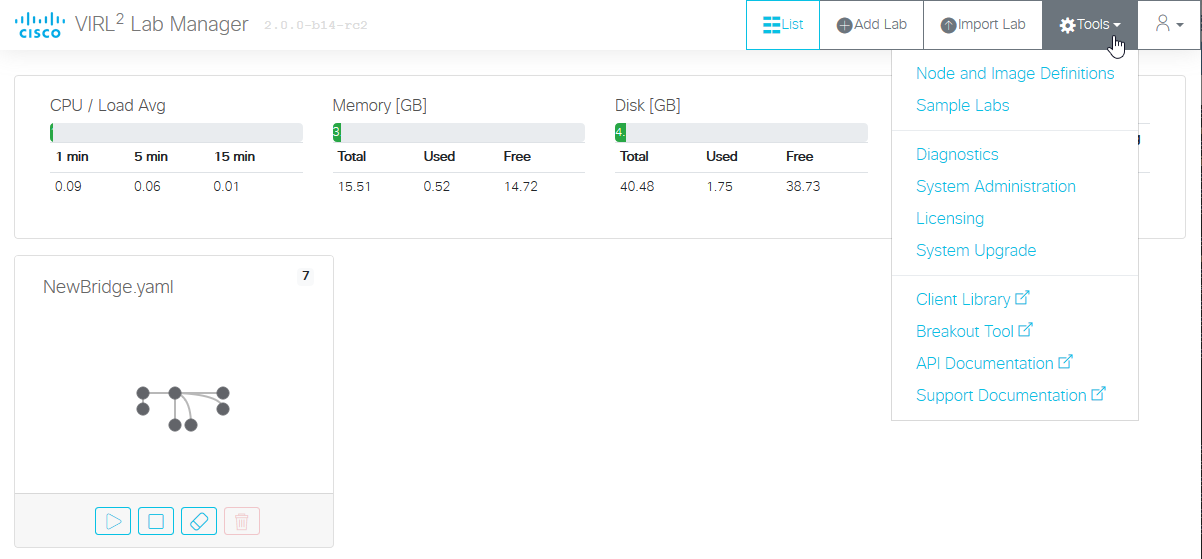Click version text 2.0.0-b14-rc2
1202x559 pixels.
click(316, 26)
